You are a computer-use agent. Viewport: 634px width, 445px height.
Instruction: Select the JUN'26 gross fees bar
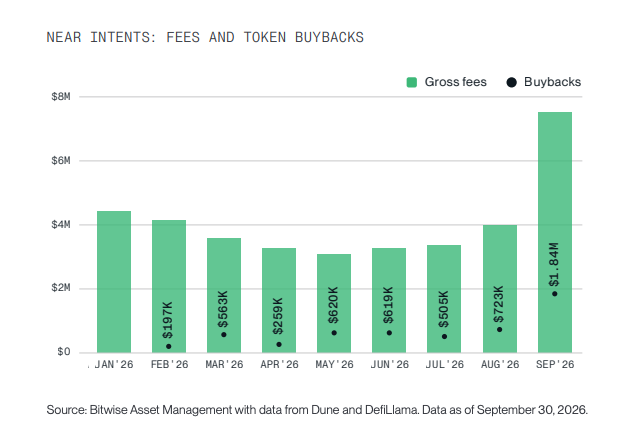coord(389,300)
